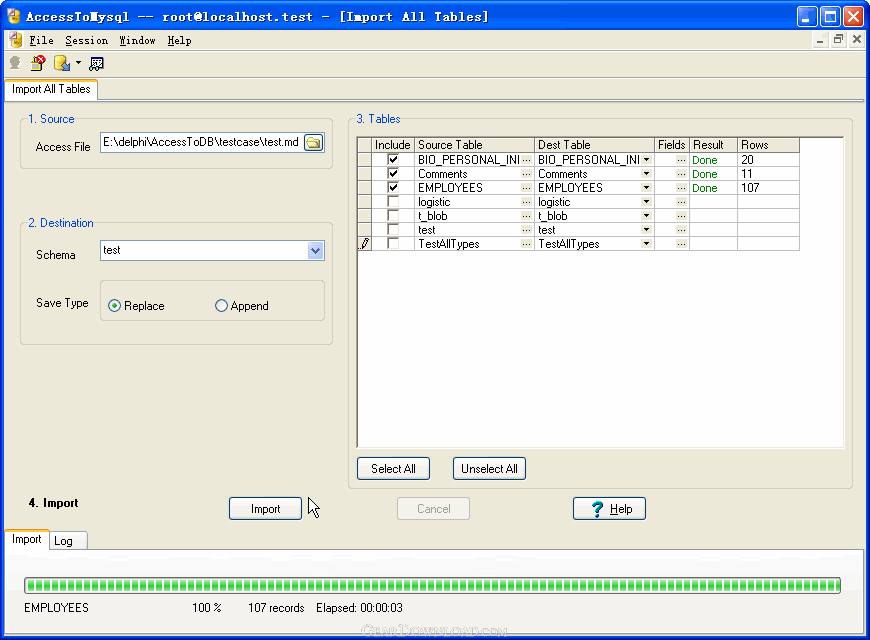
Task: Open Dest Table dropdown for EMPLOYEES
Action: click(646, 188)
